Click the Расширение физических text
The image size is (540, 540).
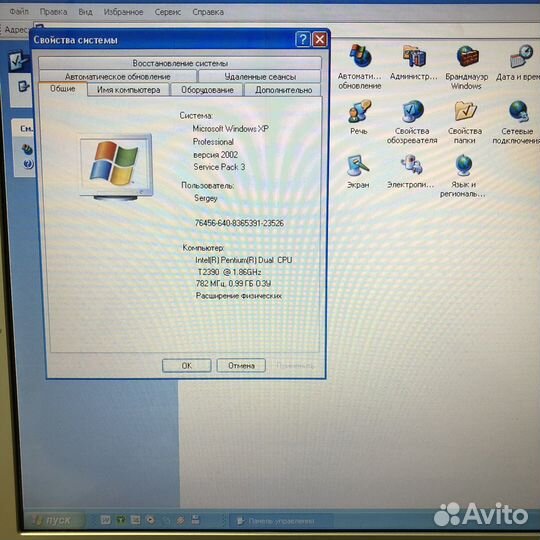tap(239, 296)
